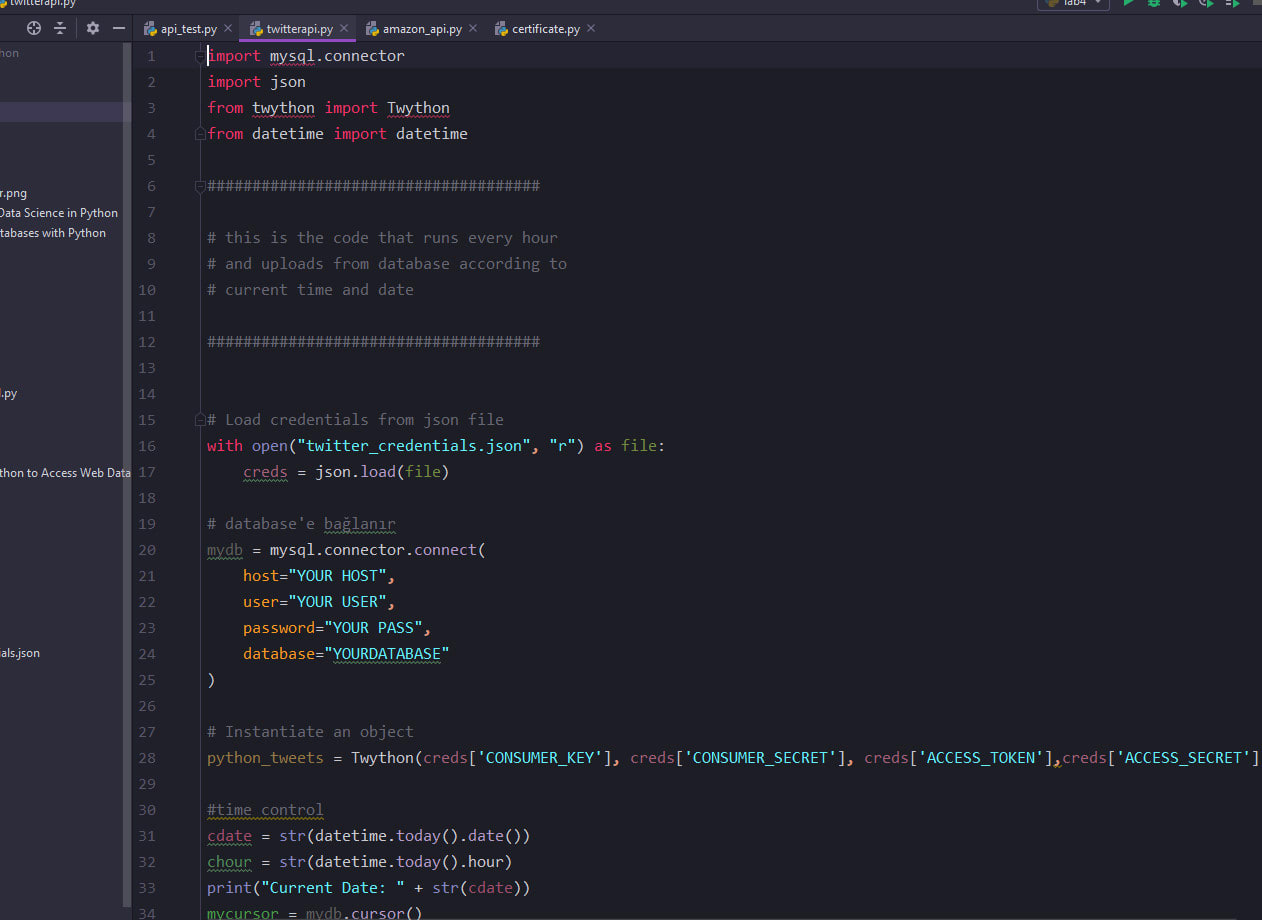Click line number 20 in the gutter

tap(147, 550)
